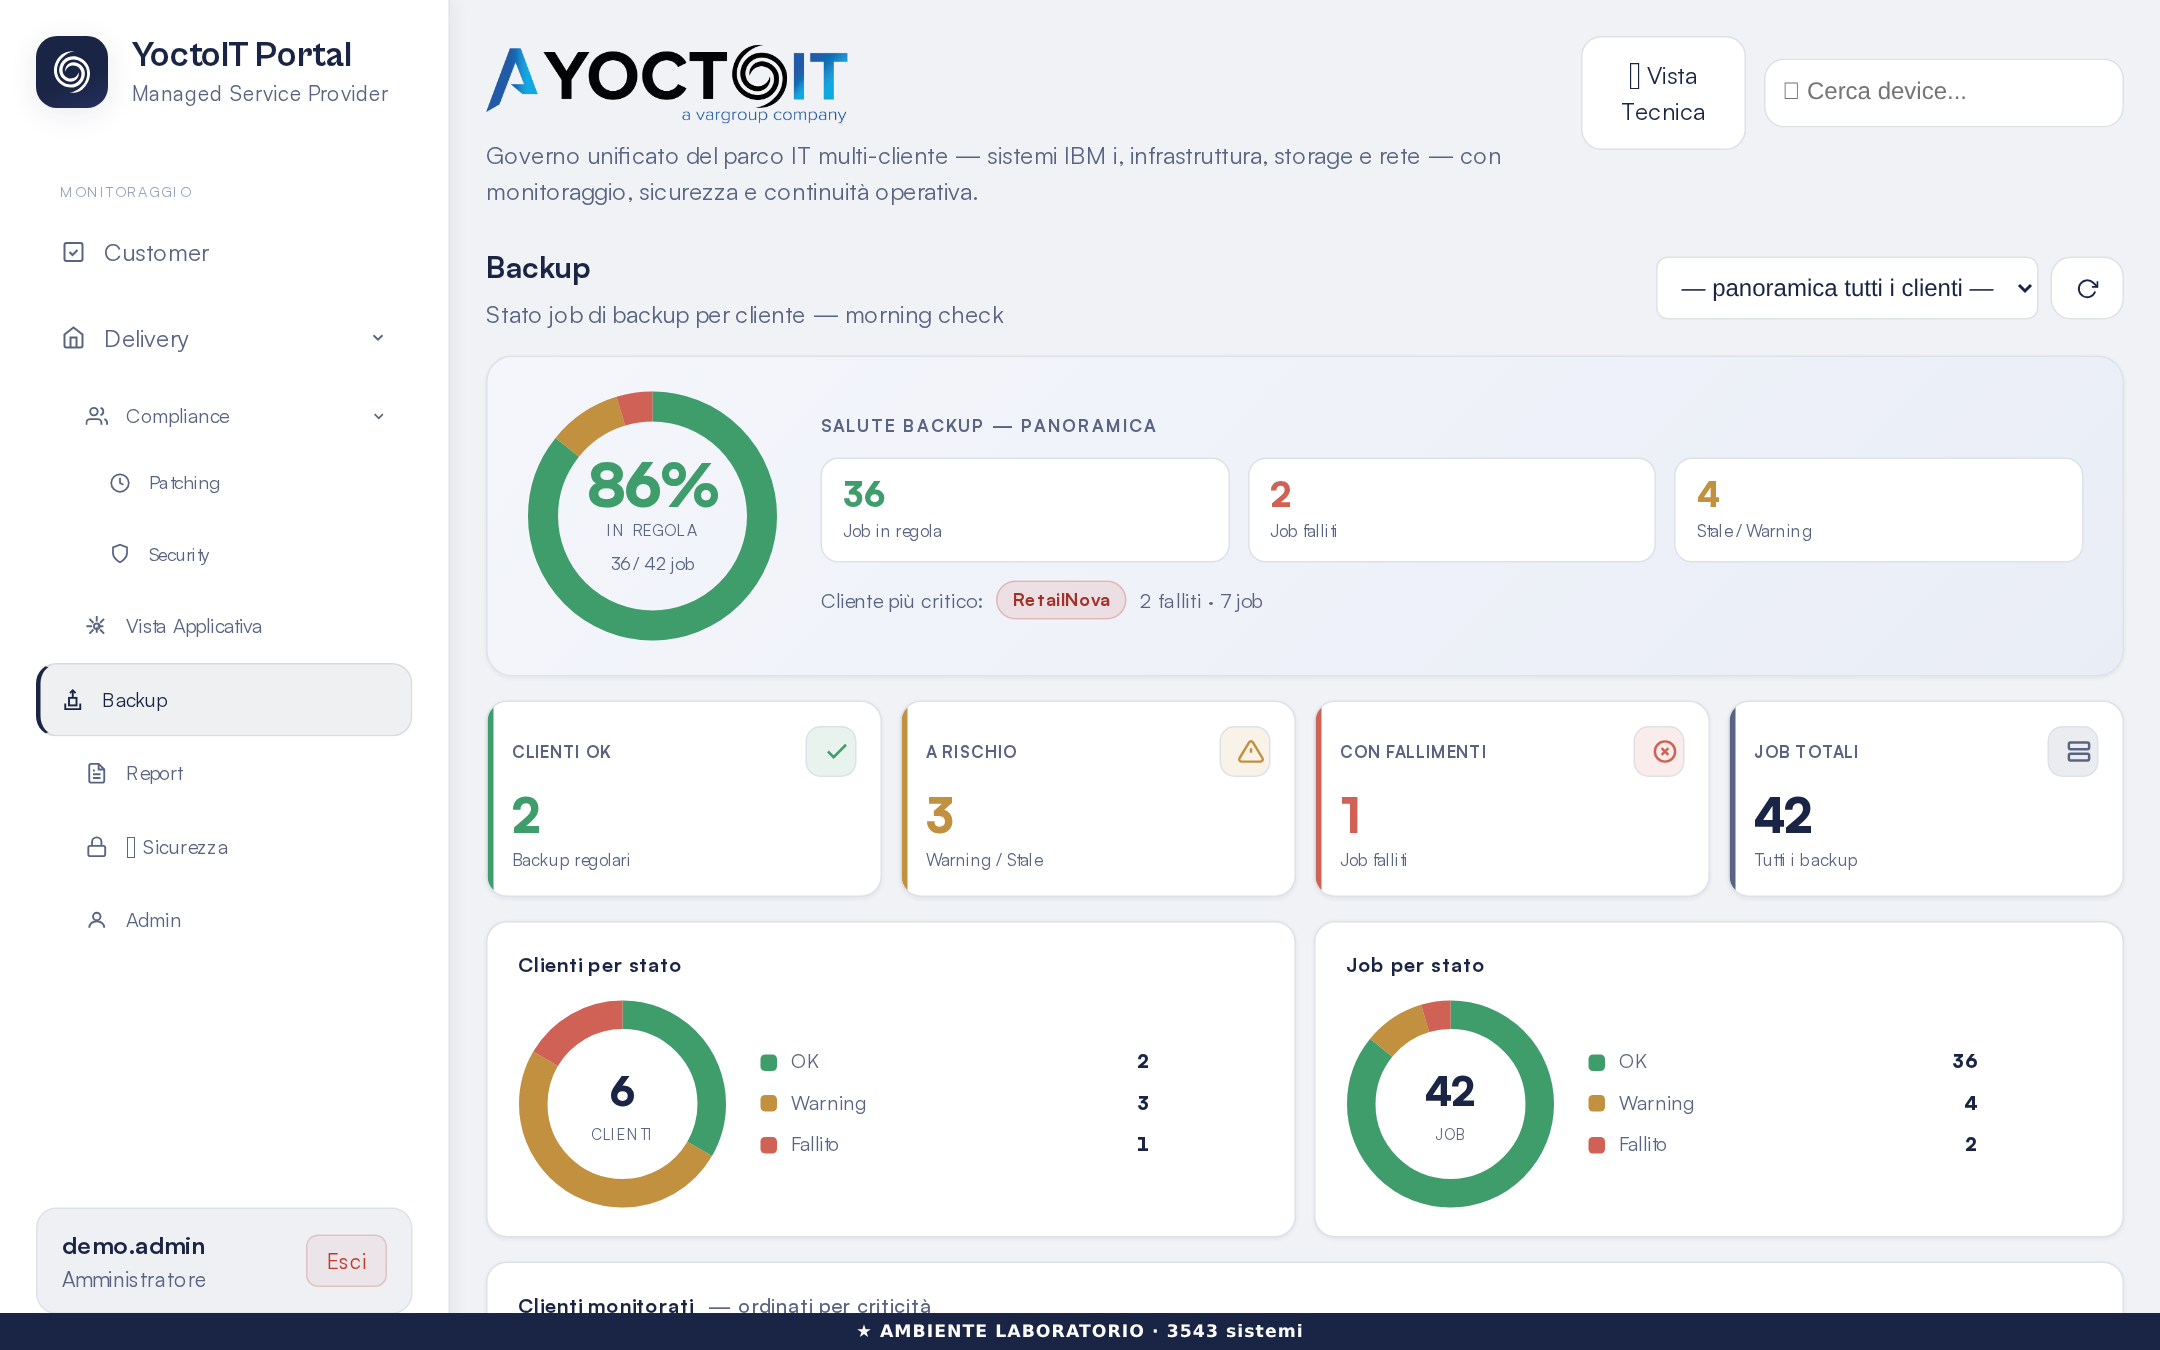Screen dimensions: 2160x1350
Task: Click the Esci logout button
Action: point(346,1261)
